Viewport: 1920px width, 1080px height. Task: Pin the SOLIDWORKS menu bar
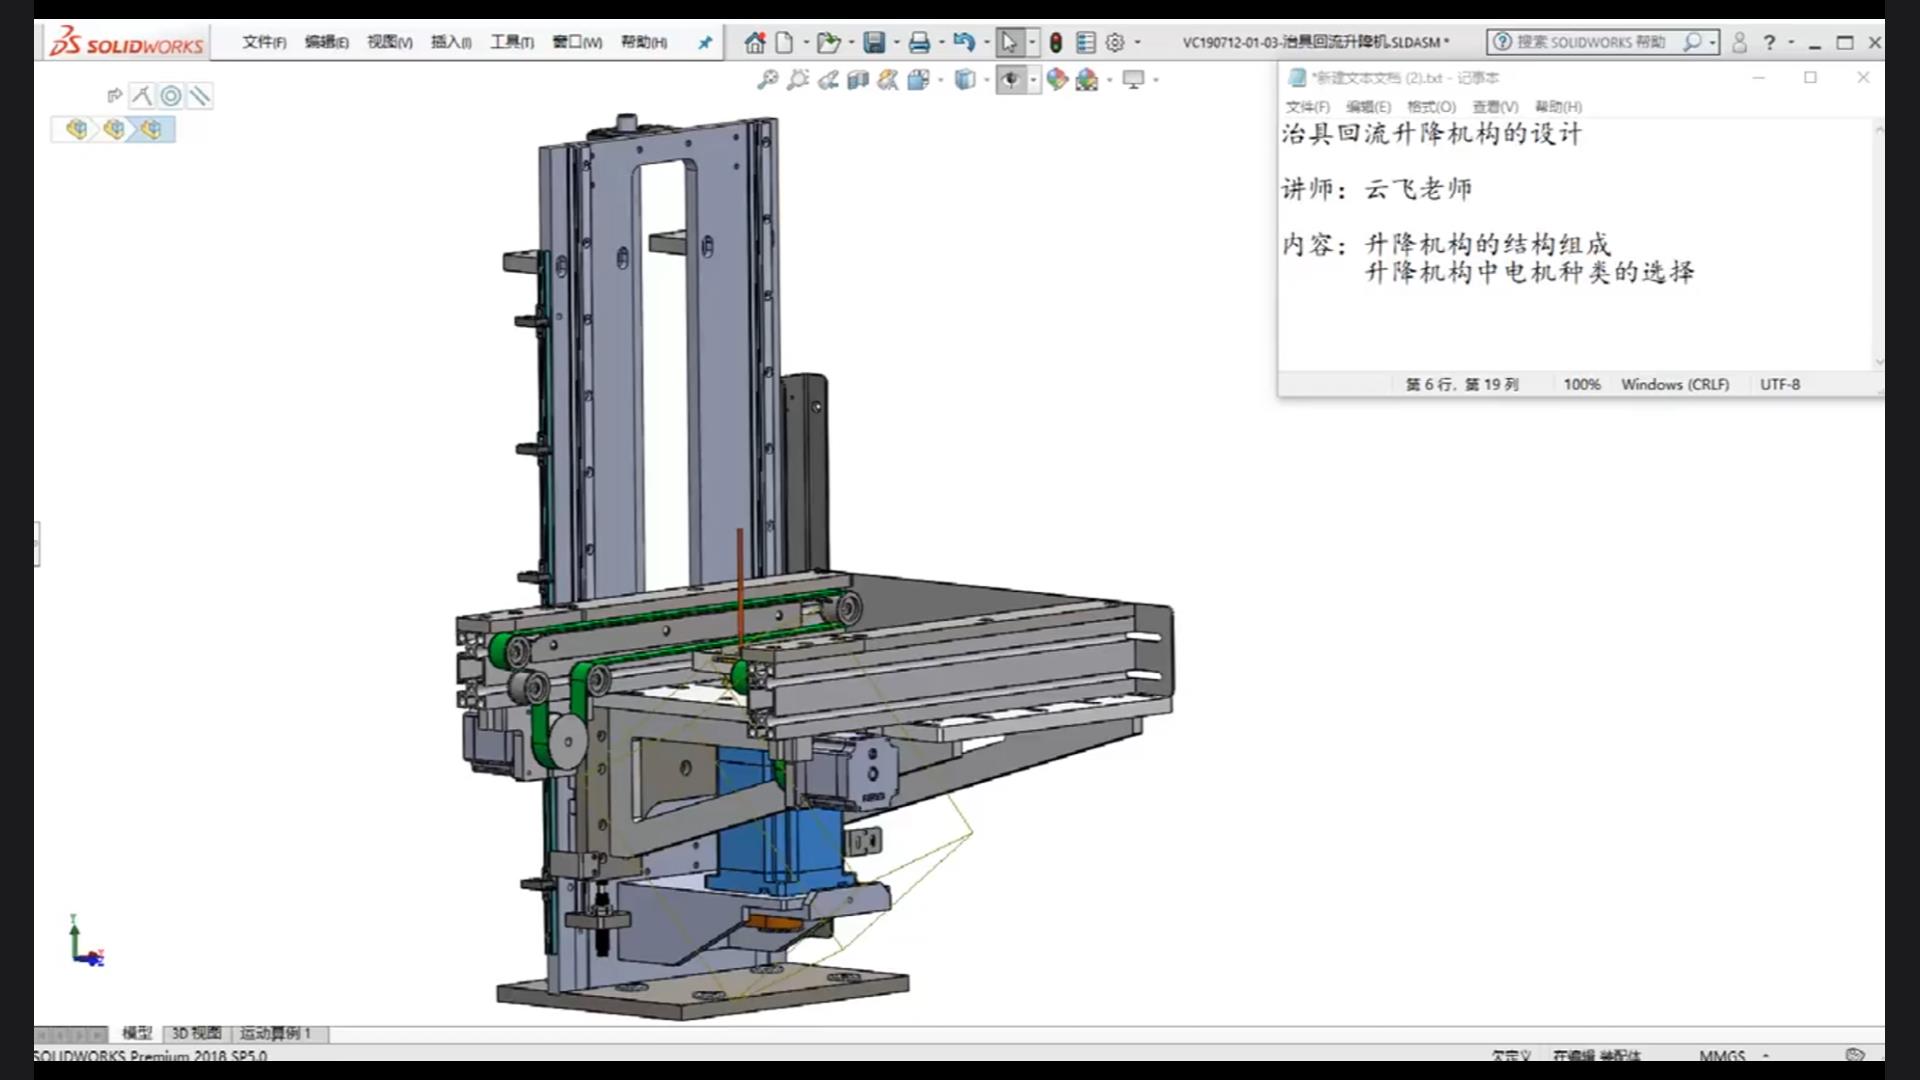(705, 42)
